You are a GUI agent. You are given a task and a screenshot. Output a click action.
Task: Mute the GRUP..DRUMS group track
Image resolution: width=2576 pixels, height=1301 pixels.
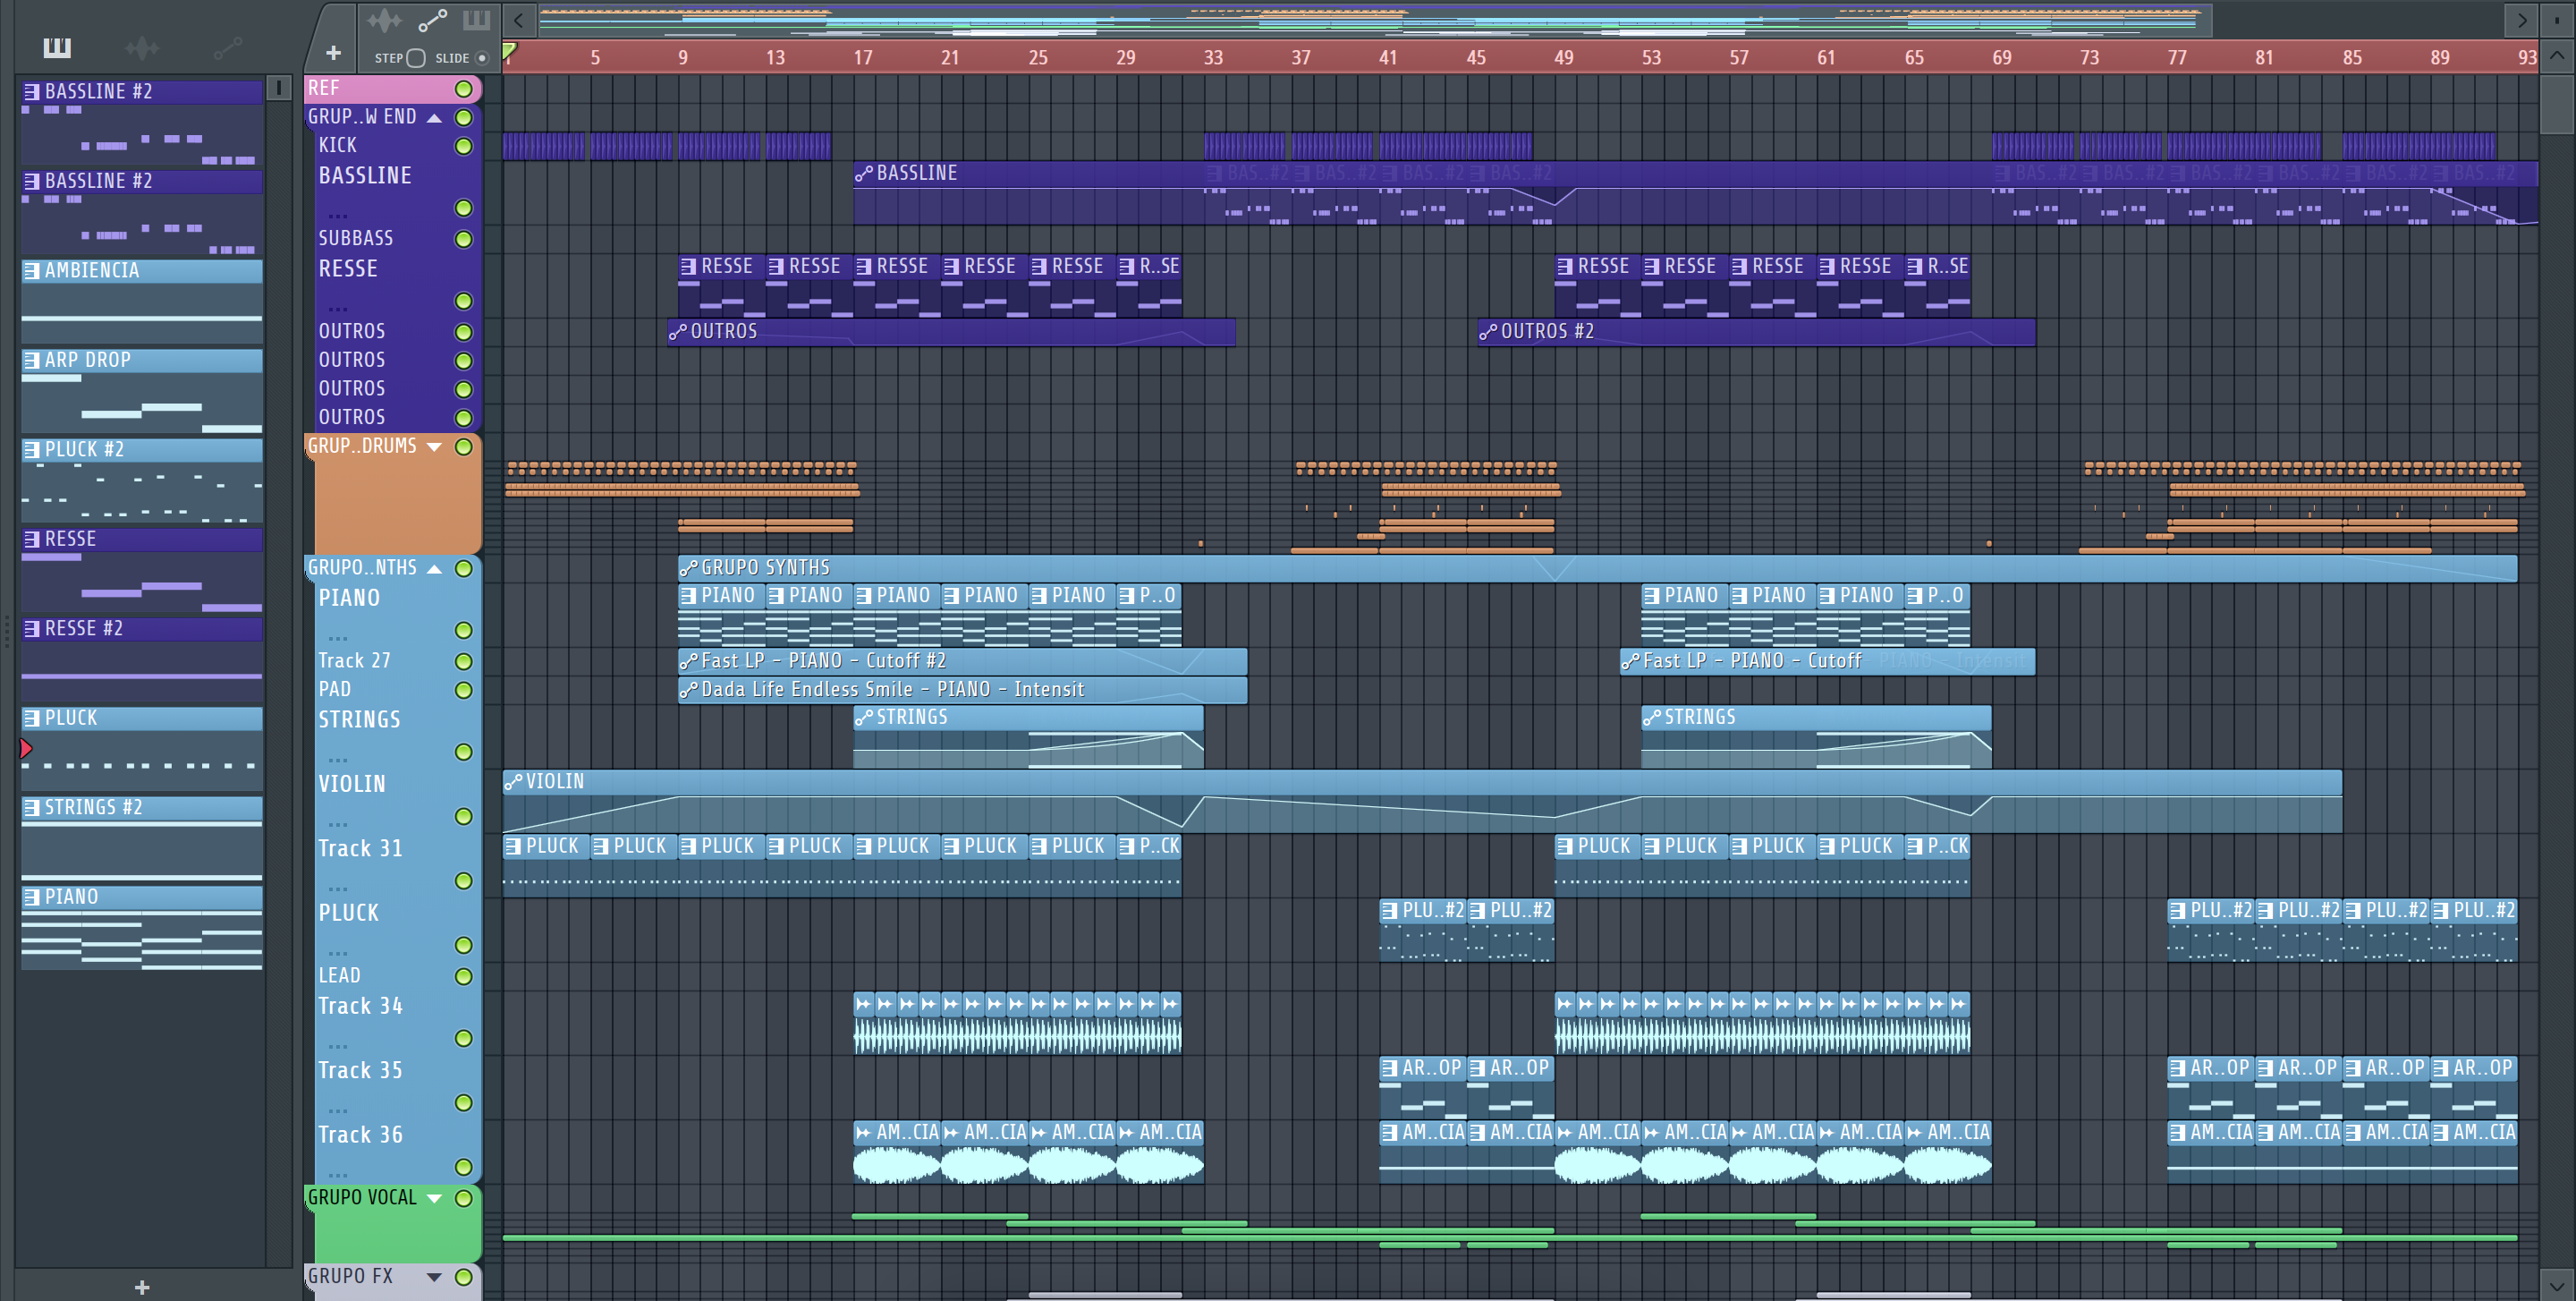tap(463, 447)
